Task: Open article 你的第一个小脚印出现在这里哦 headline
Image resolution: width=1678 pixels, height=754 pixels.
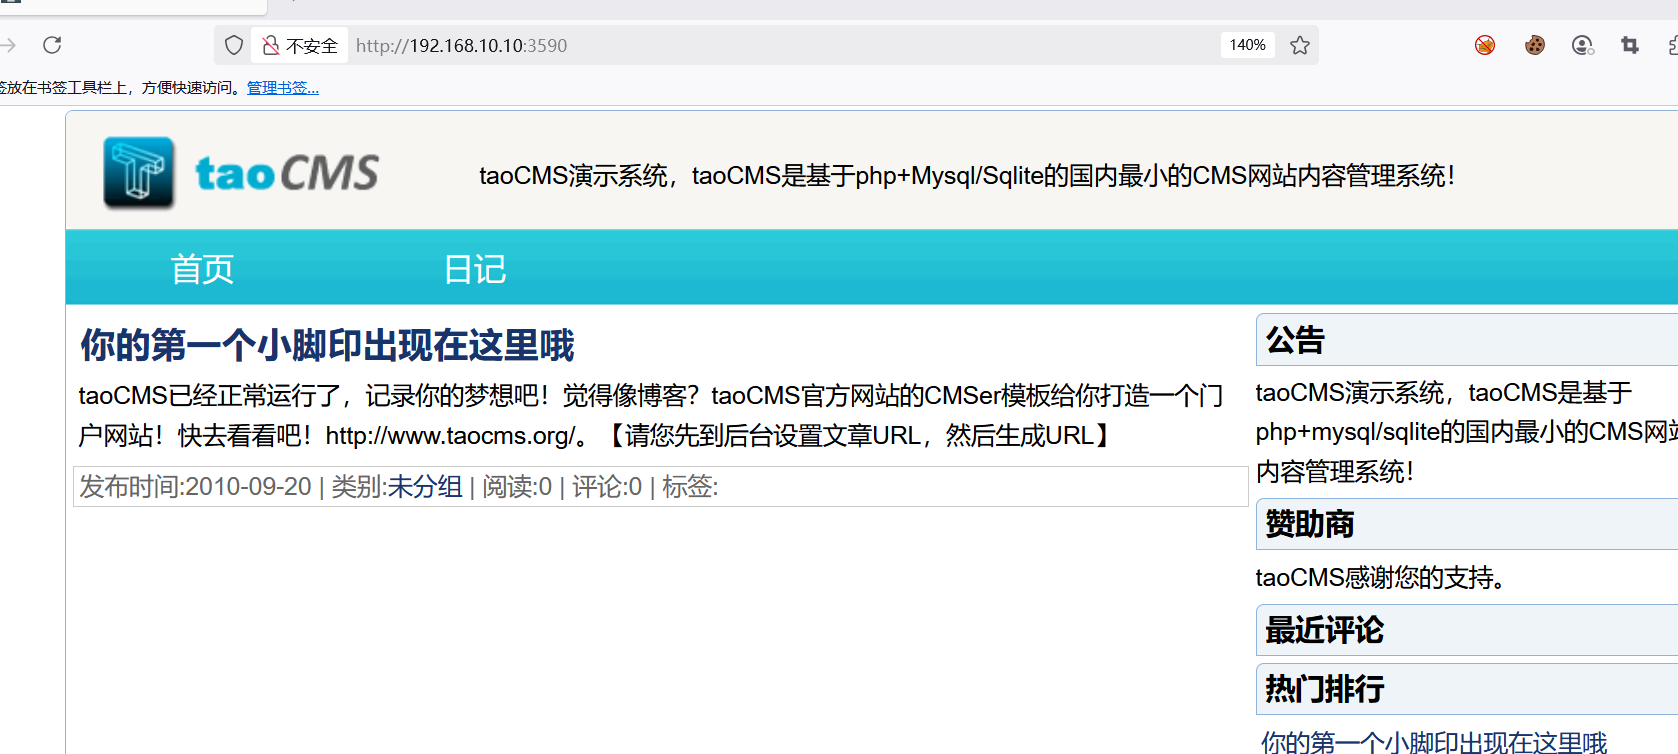Action: 327,345
